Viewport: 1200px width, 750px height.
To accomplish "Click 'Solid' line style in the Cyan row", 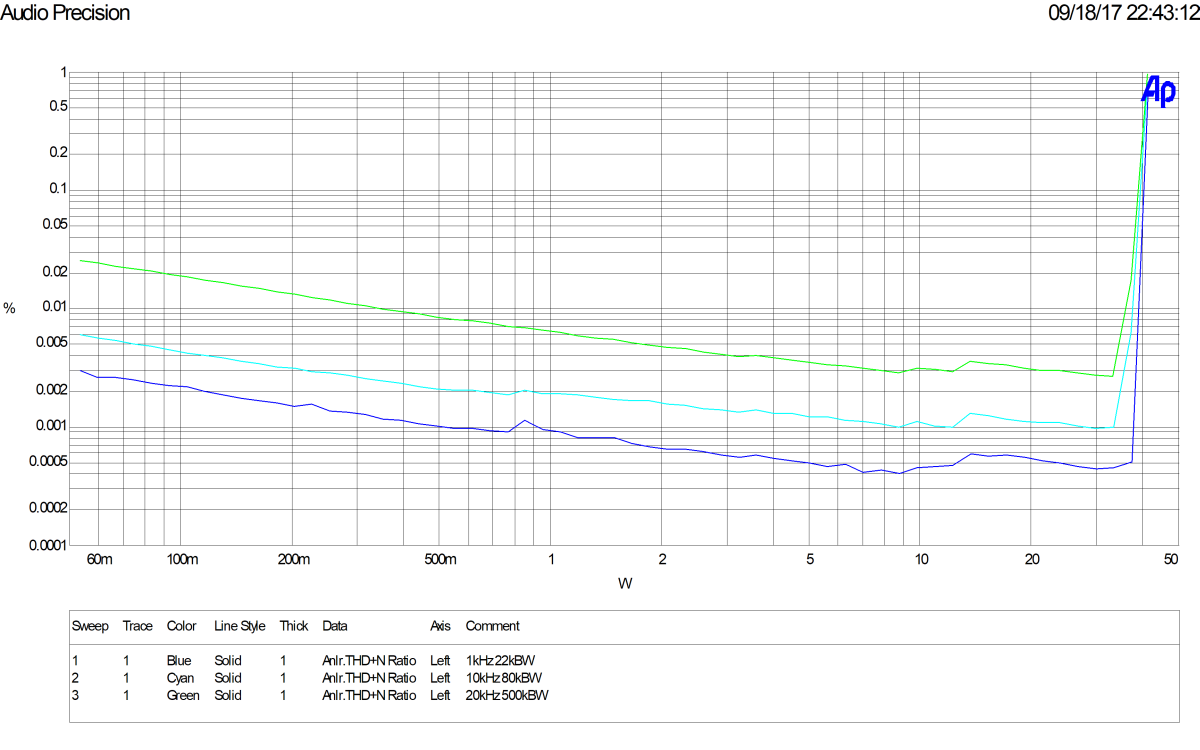I will tap(228, 678).
